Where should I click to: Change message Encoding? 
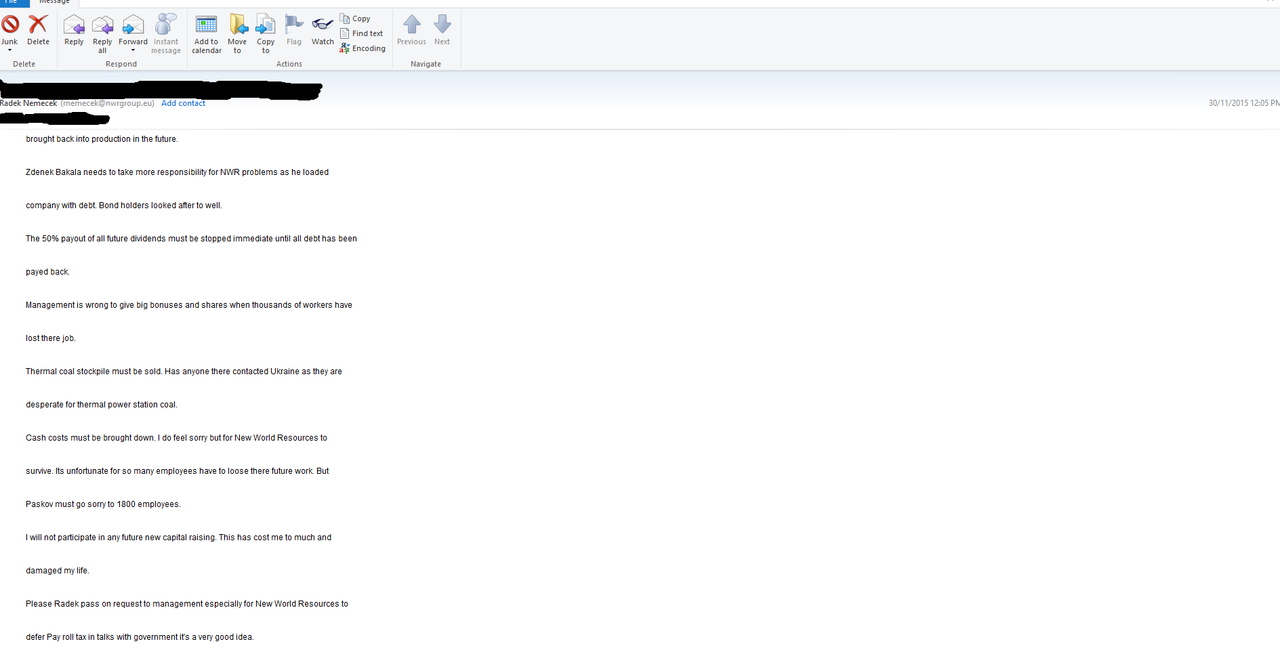(x=363, y=48)
